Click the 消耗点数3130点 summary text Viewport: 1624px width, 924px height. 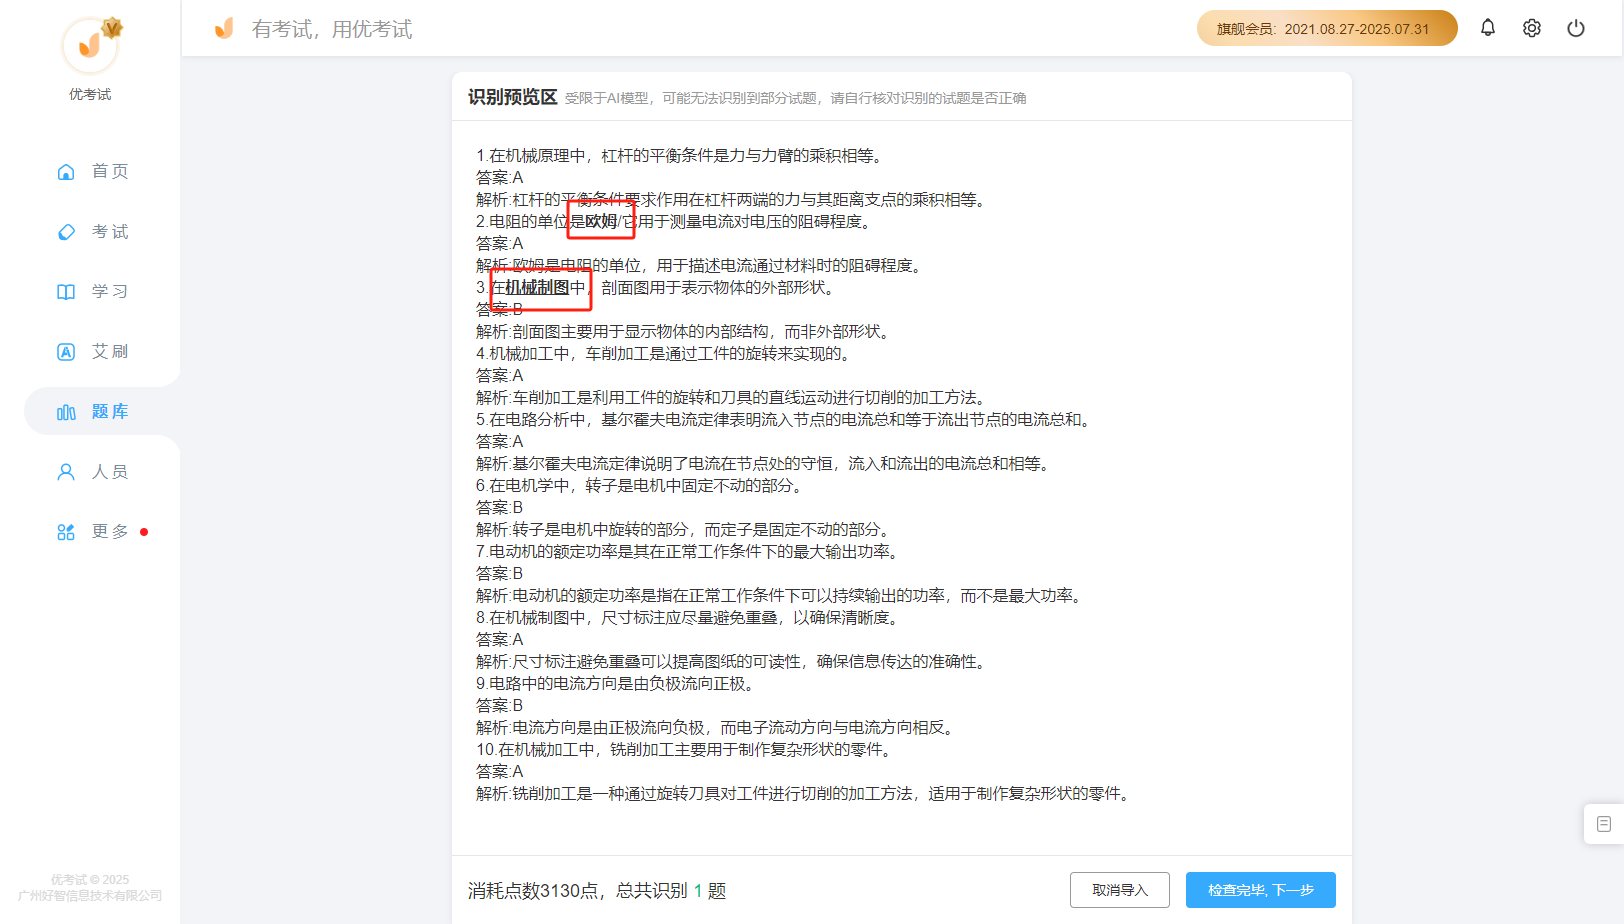tap(597, 891)
